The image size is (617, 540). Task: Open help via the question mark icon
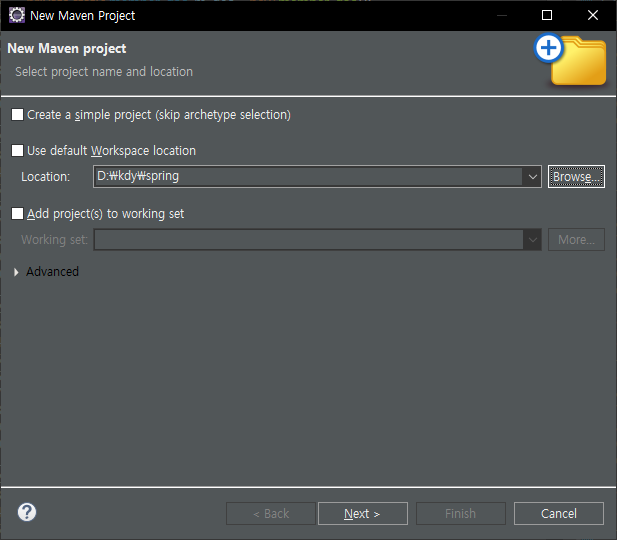point(27,512)
